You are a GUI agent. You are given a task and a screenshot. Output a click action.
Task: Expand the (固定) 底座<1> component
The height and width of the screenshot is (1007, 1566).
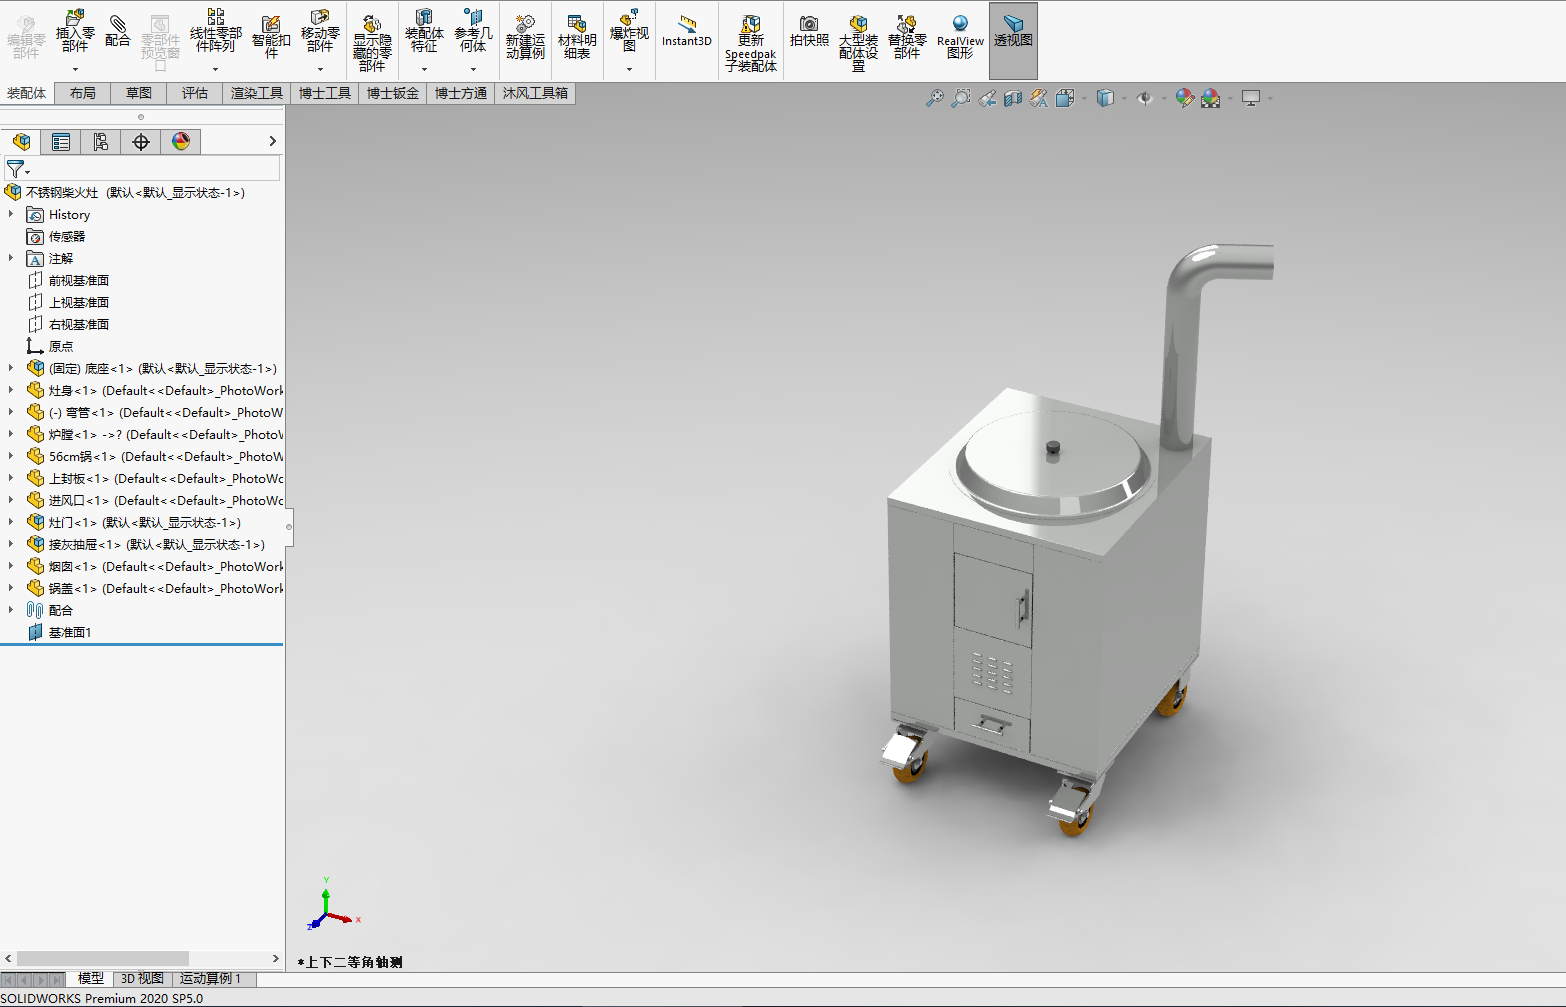[11, 368]
